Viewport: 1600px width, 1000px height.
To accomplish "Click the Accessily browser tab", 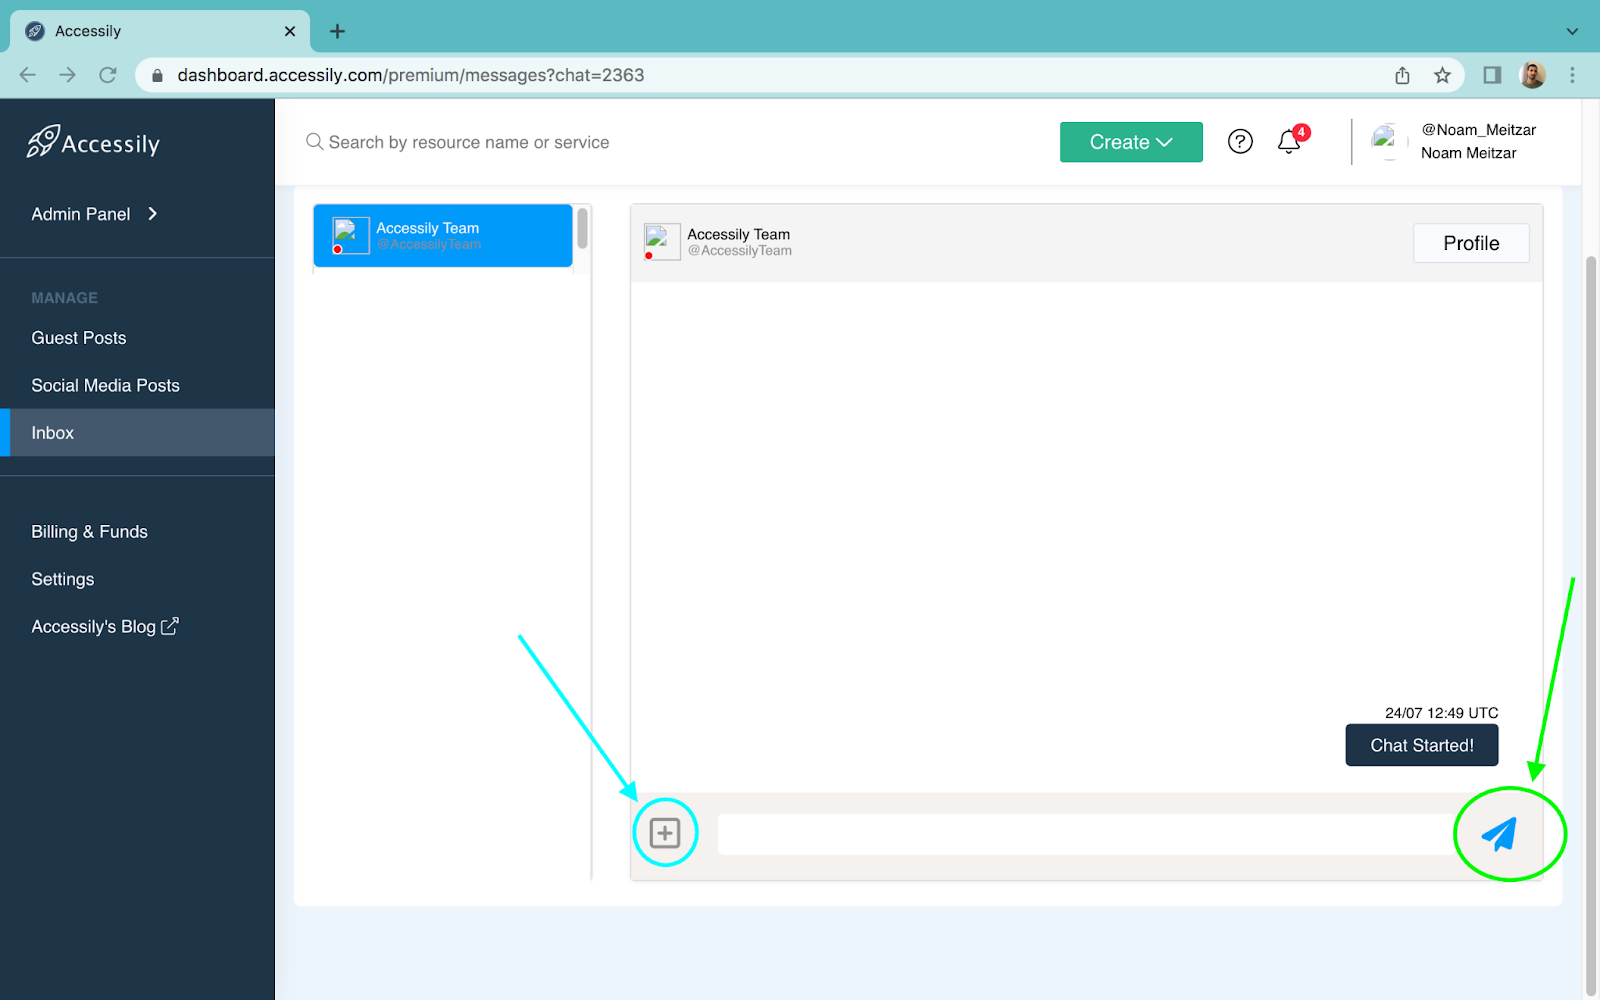I will coord(160,31).
